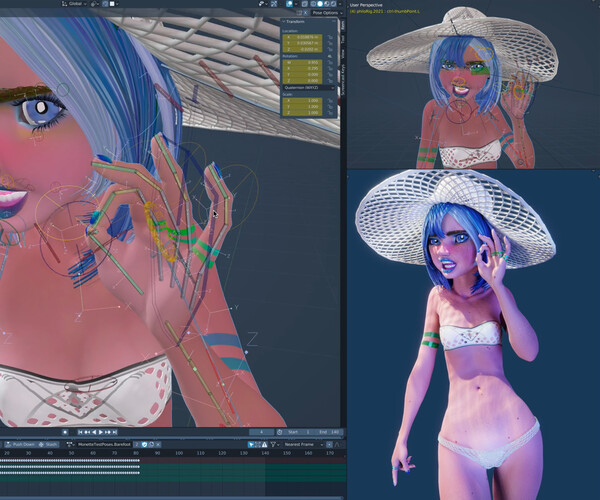Edit the Start frame field

coord(298,432)
